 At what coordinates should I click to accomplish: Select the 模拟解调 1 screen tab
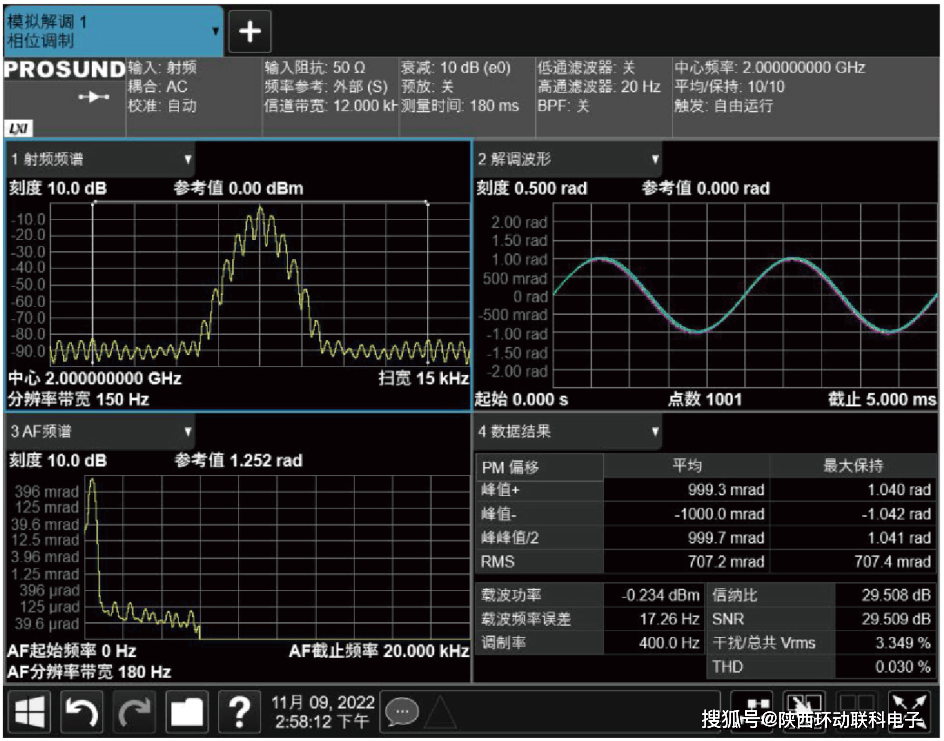pos(110,31)
